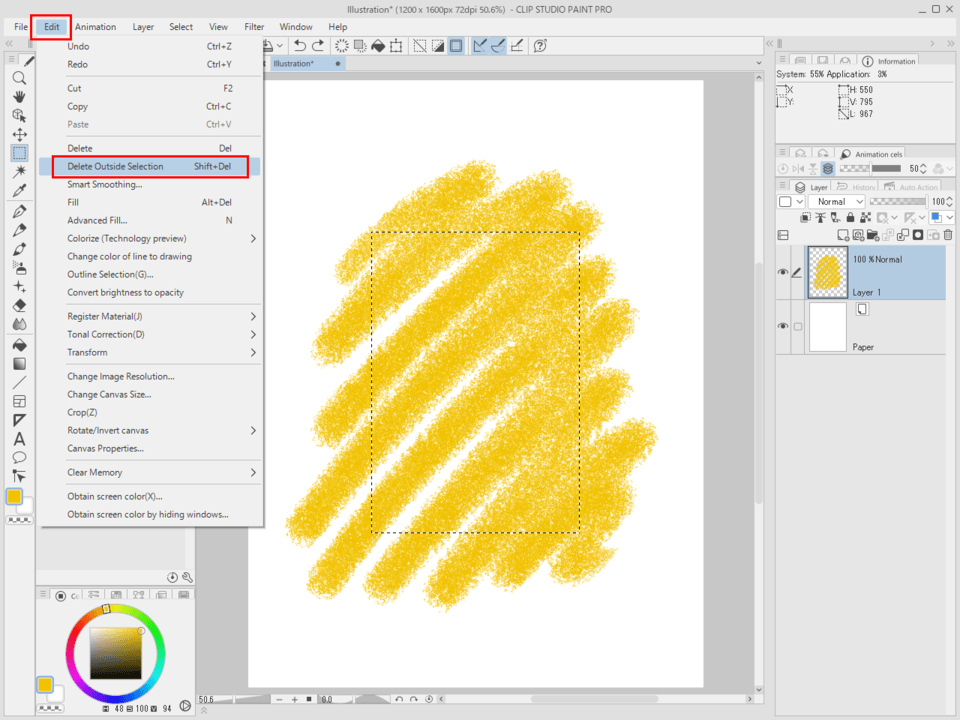Delete layer using trash can icon
Screen dimensions: 960x720
tap(948, 235)
